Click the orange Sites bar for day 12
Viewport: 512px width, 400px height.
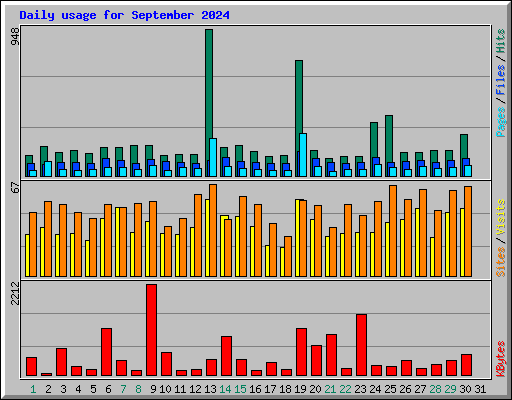pyautogui.click(x=198, y=235)
